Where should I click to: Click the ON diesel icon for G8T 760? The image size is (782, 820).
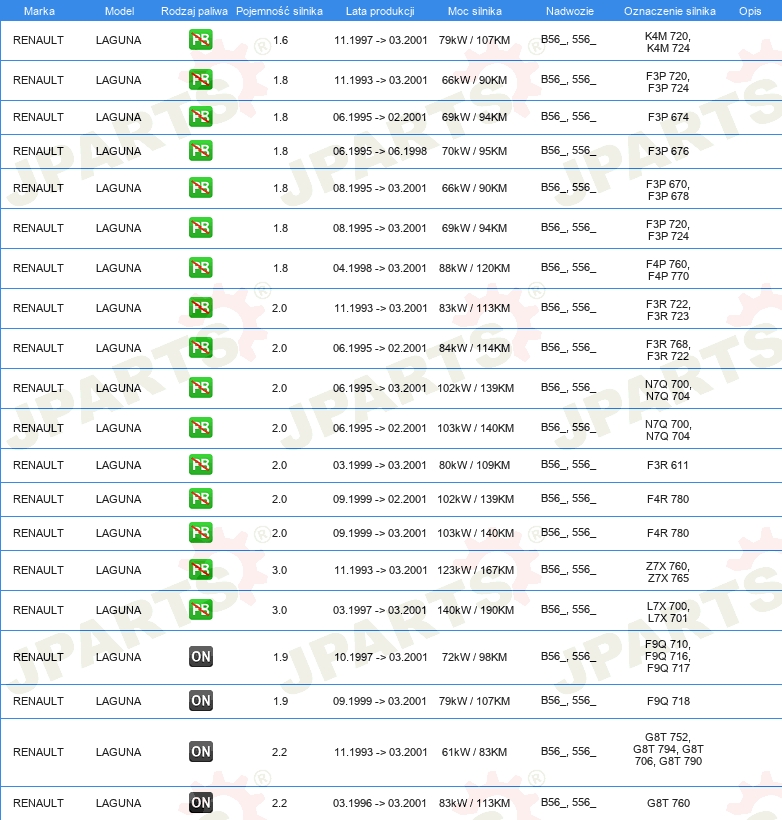point(200,802)
